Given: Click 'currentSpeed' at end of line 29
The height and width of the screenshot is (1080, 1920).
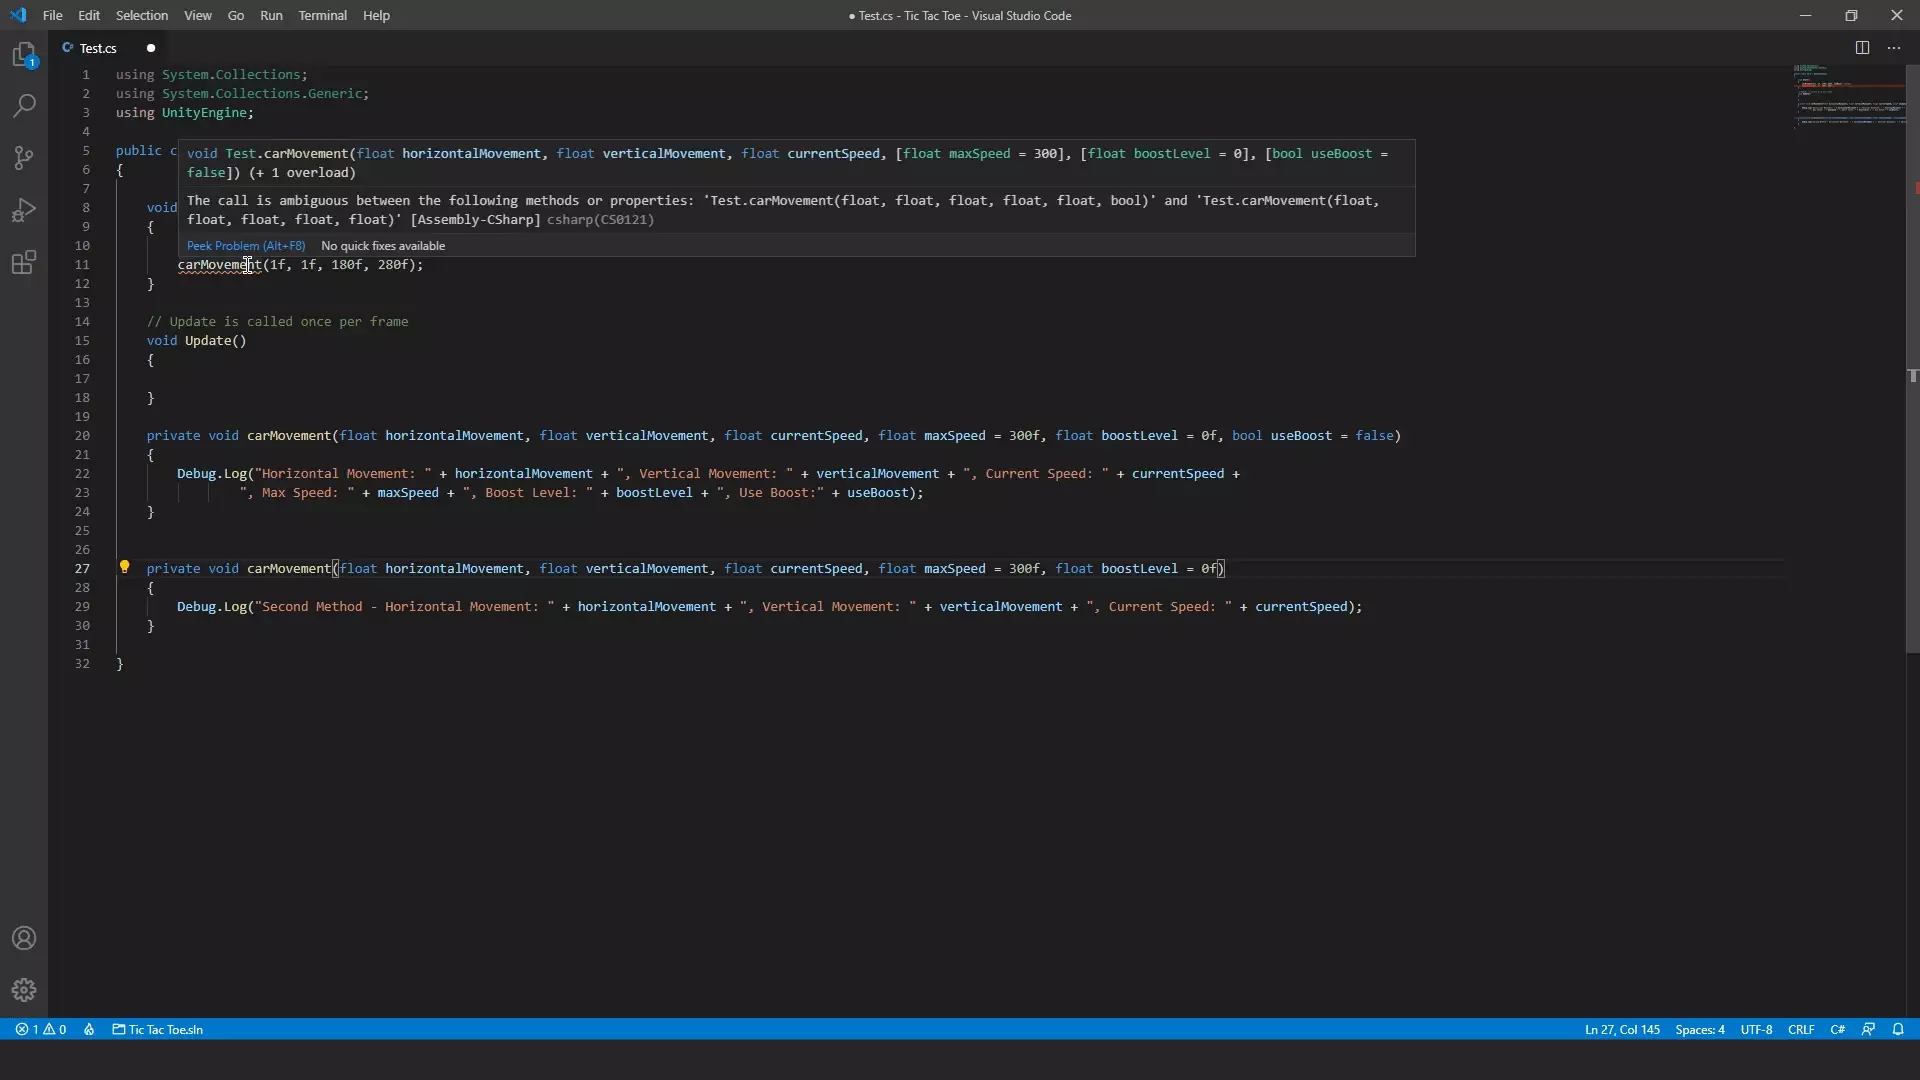Looking at the screenshot, I should coord(1301,607).
